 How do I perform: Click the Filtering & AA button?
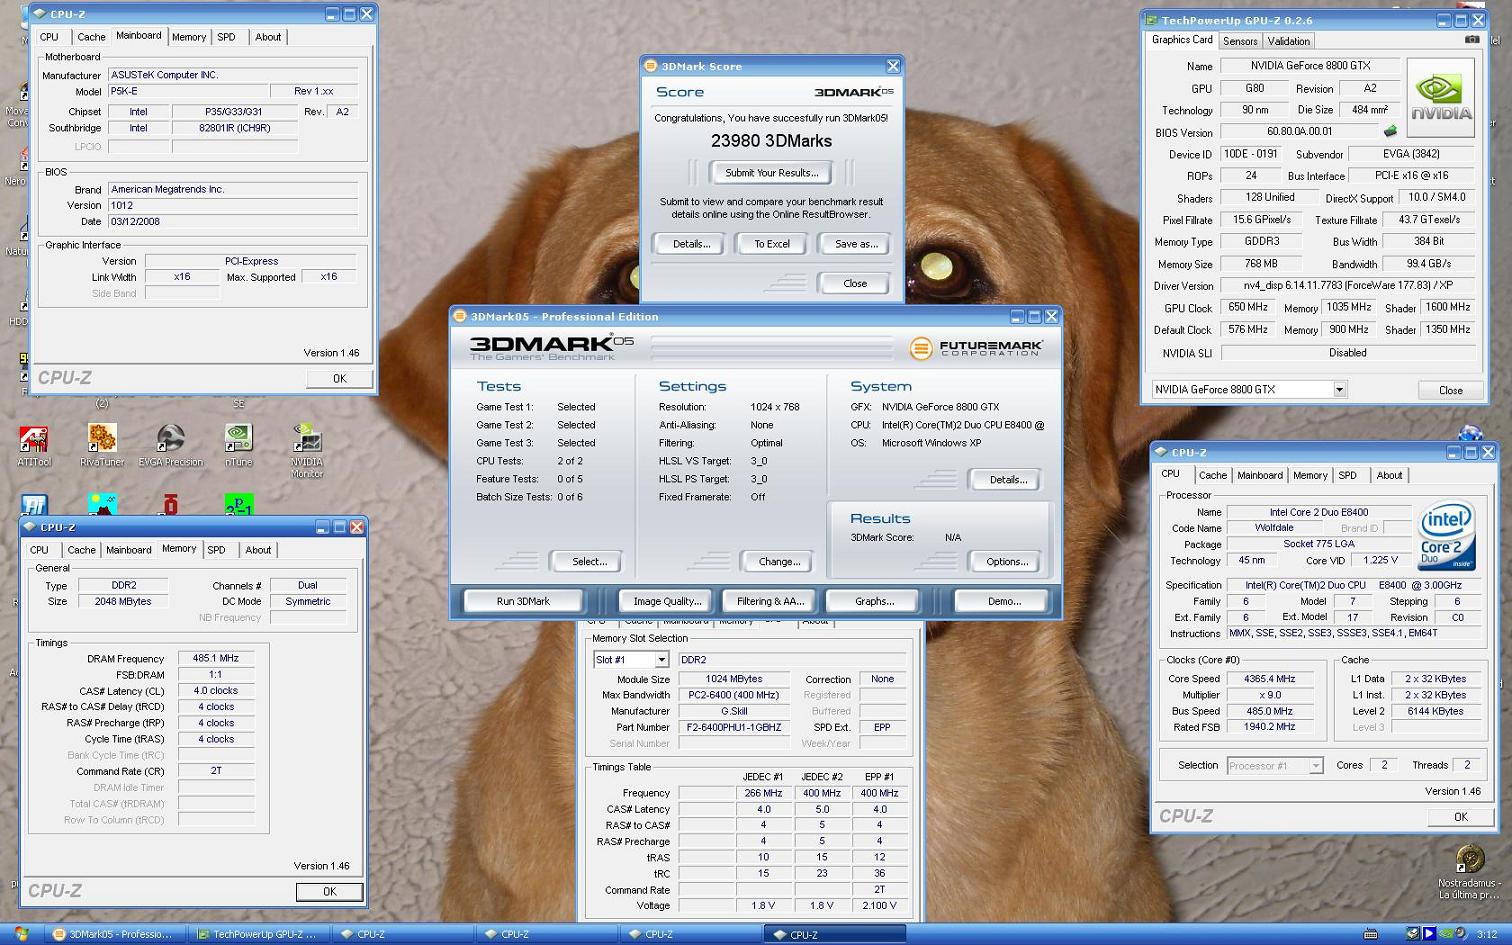pyautogui.click(x=770, y=601)
